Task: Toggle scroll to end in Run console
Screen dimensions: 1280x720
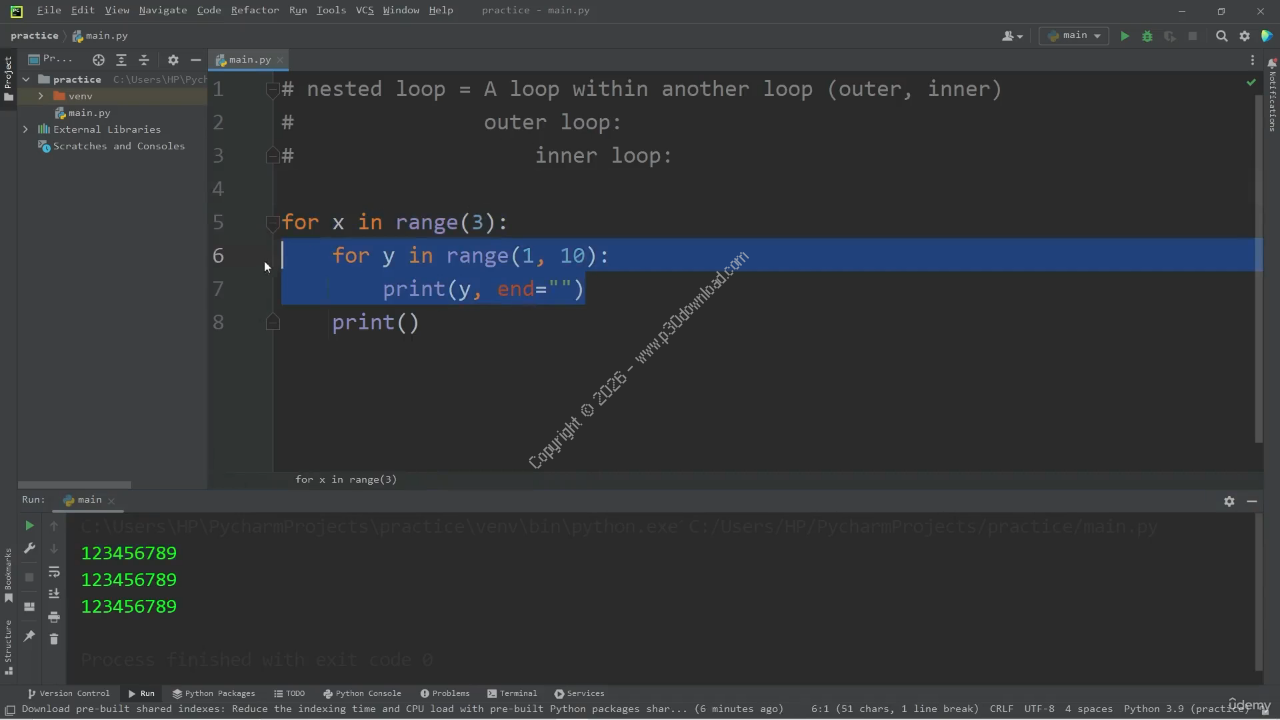Action: [x=54, y=594]
